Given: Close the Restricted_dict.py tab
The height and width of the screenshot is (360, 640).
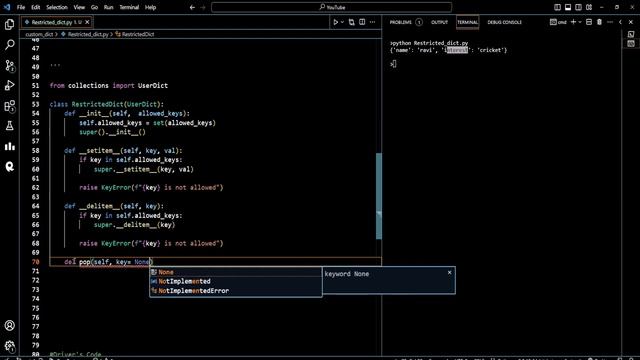Looking at the screenshot, I should tap(87, 22).
